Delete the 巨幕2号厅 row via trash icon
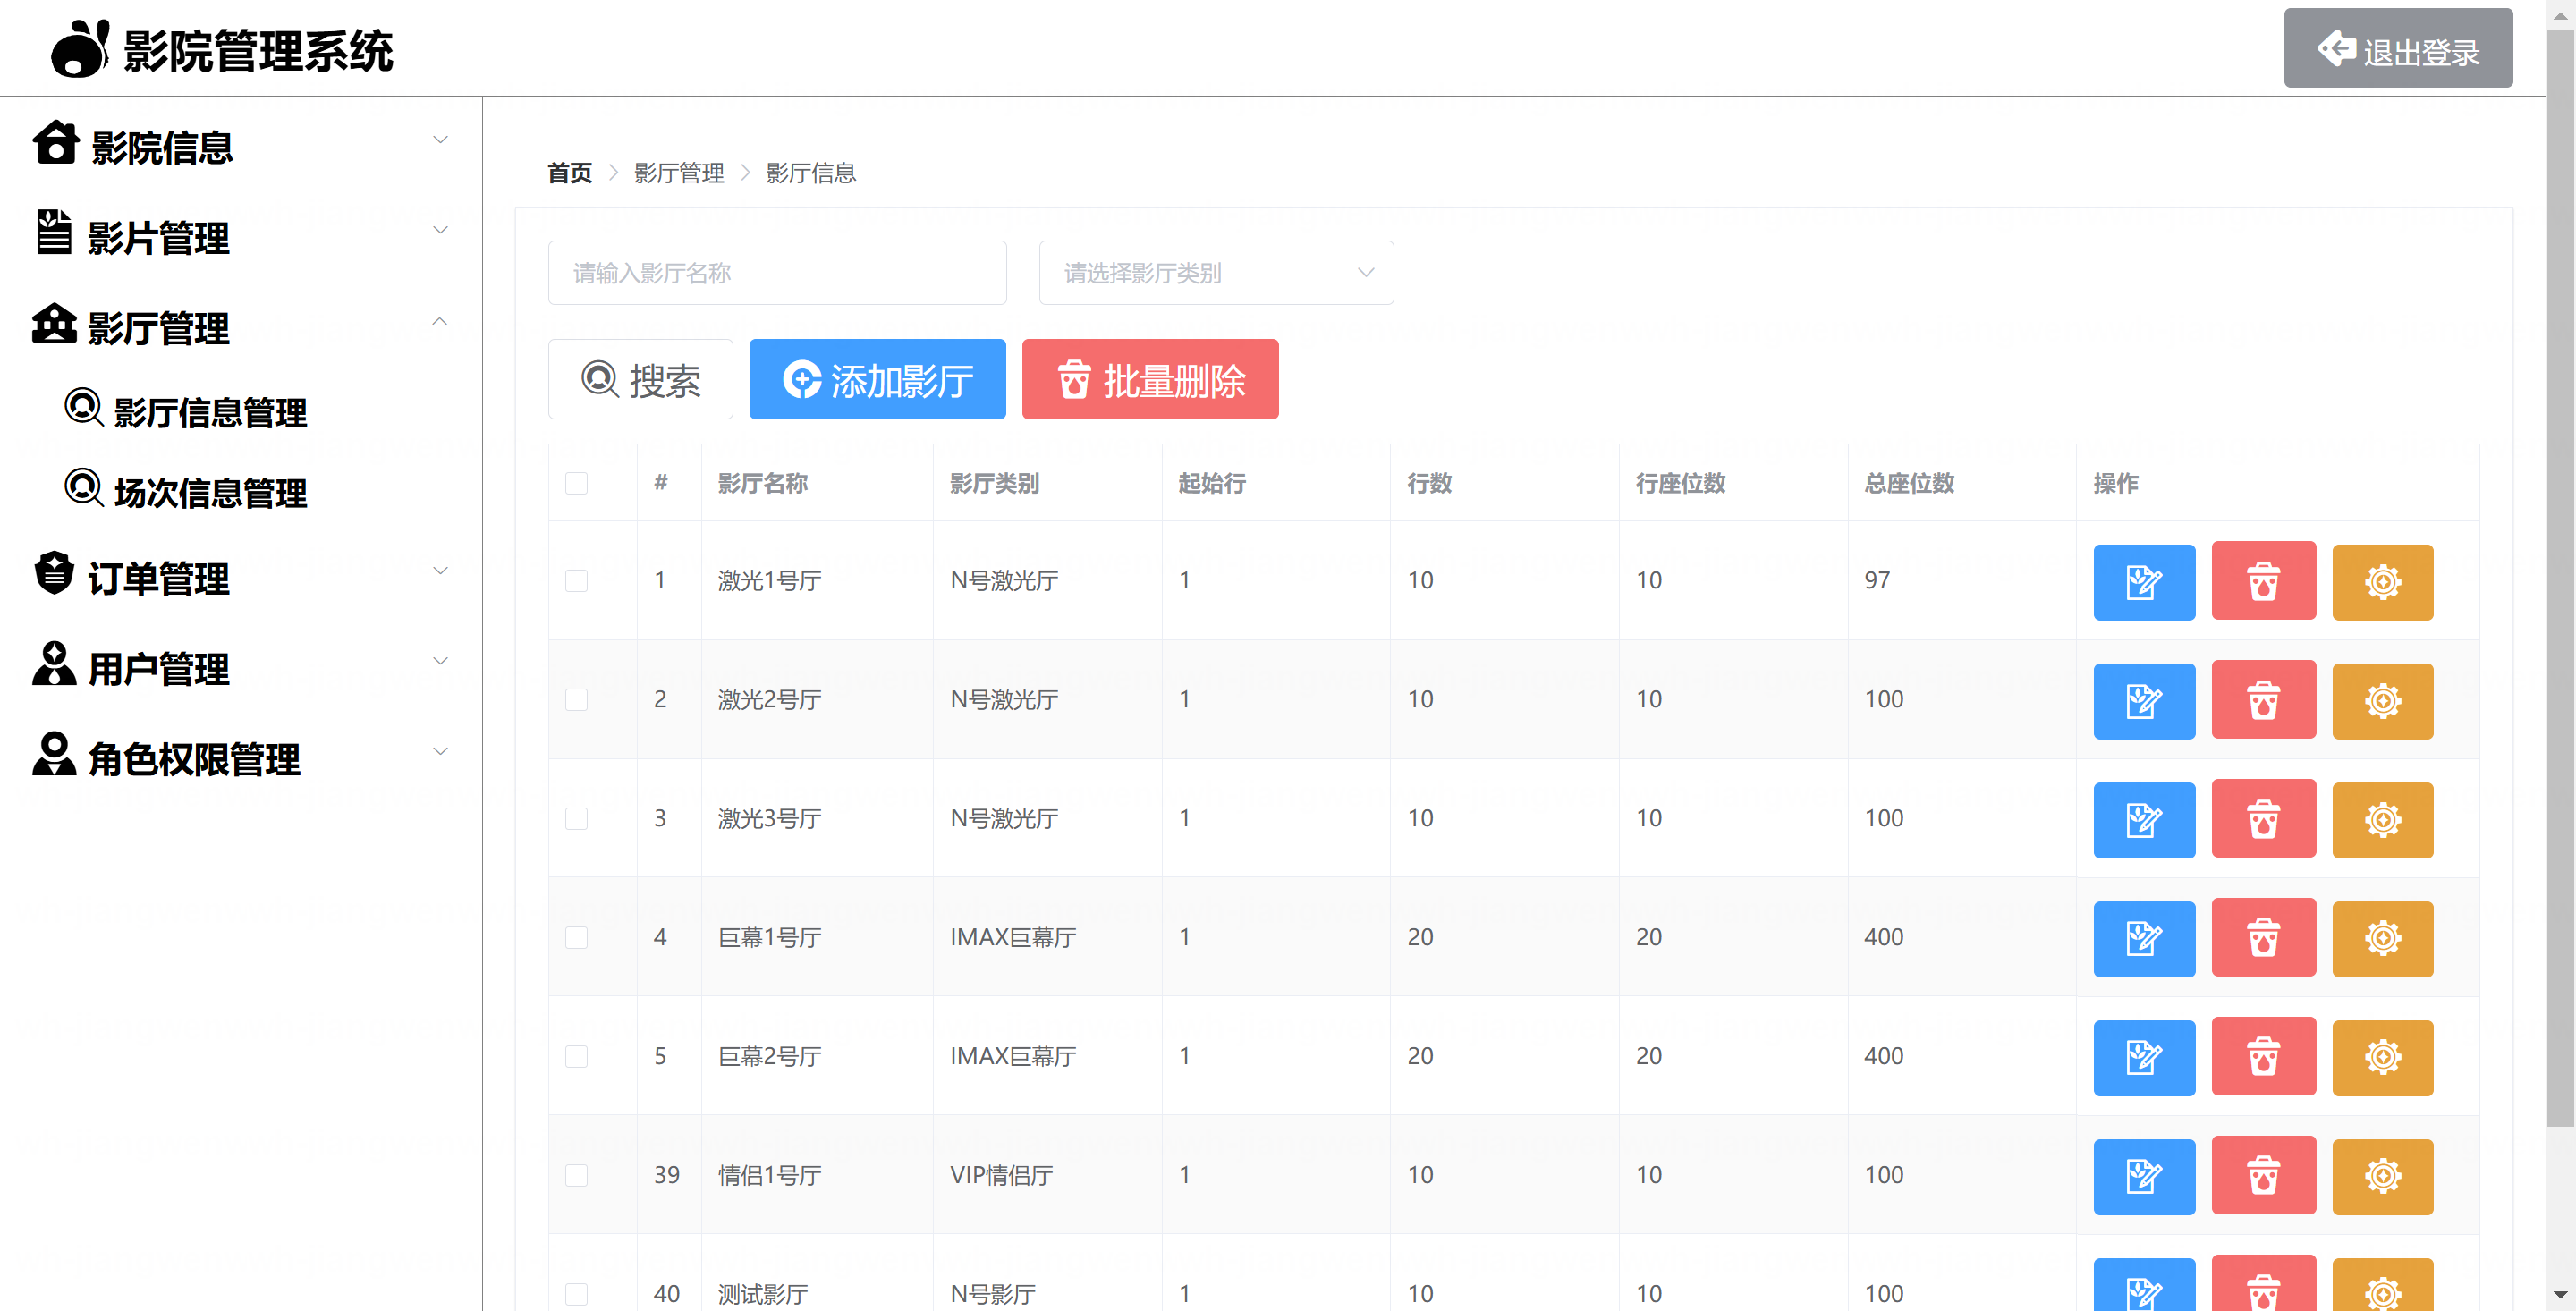Screen dimensions: 2576x1311 (2262, 1057)
